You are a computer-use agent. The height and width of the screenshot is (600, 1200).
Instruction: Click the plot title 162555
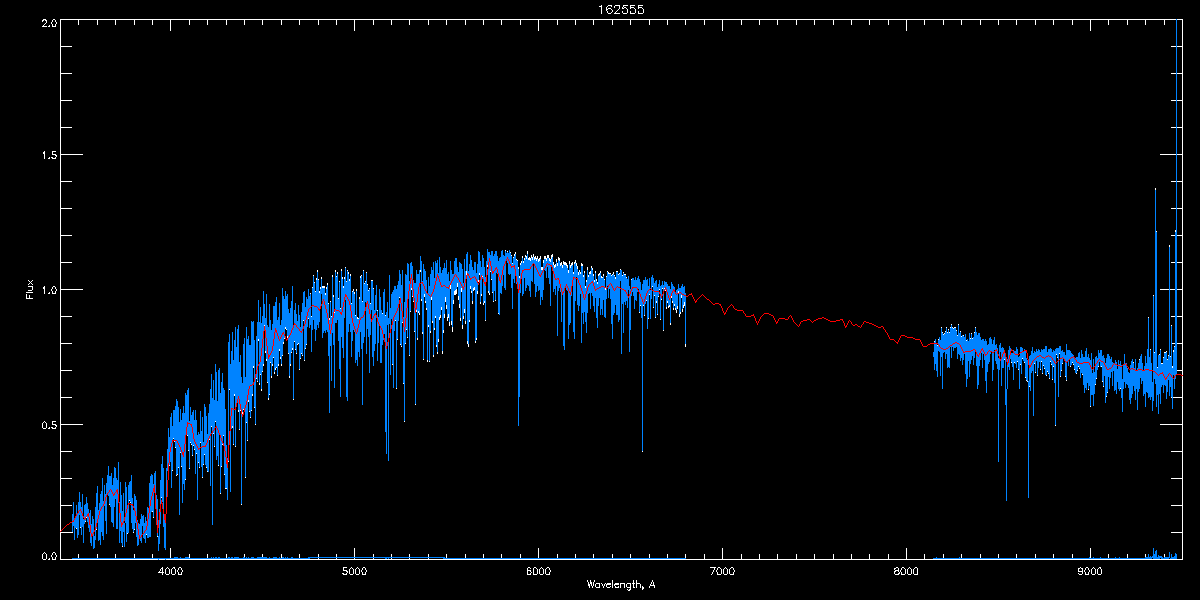[x=620, y=9]
